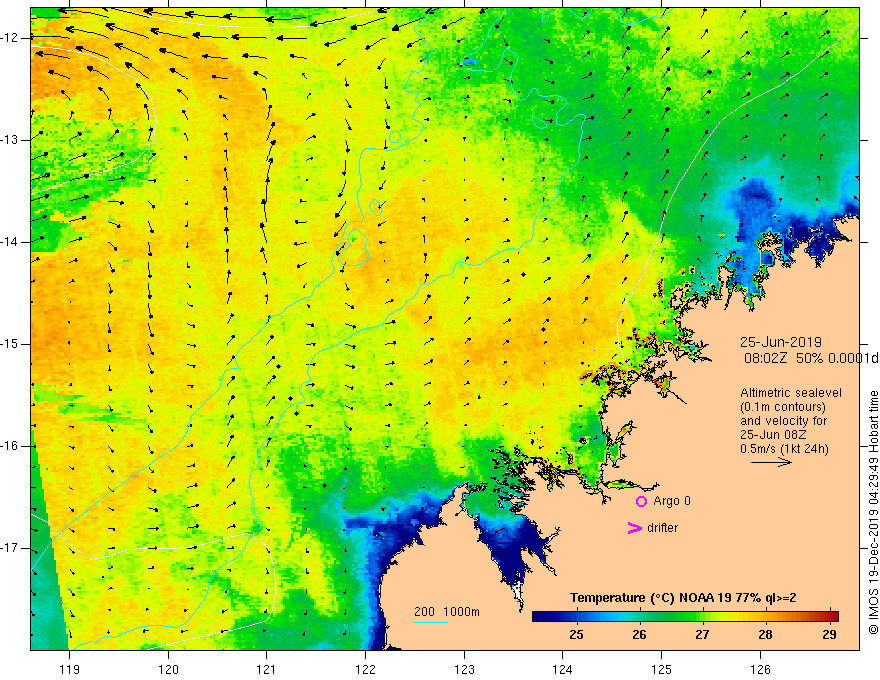Image resolution: width=880 pixels, height=680 pixels.
Task: Click the '200 1000m' depth label
Action: (447, 612)
